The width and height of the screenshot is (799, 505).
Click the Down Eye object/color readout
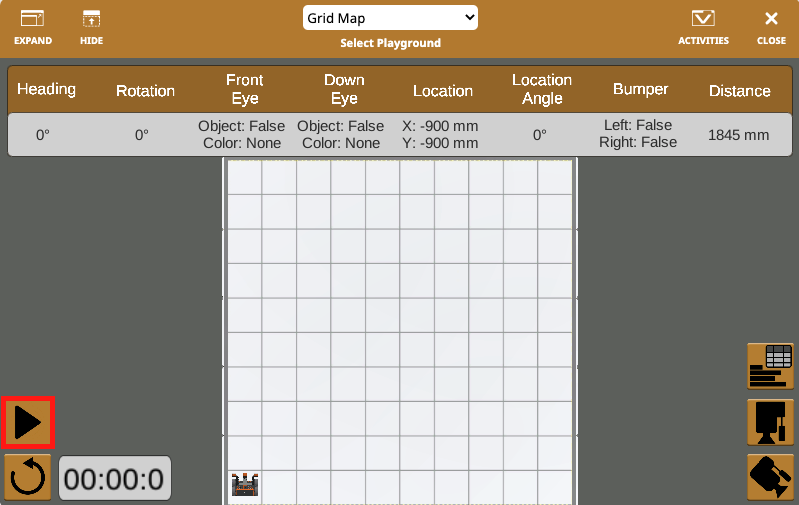[341, 134]
